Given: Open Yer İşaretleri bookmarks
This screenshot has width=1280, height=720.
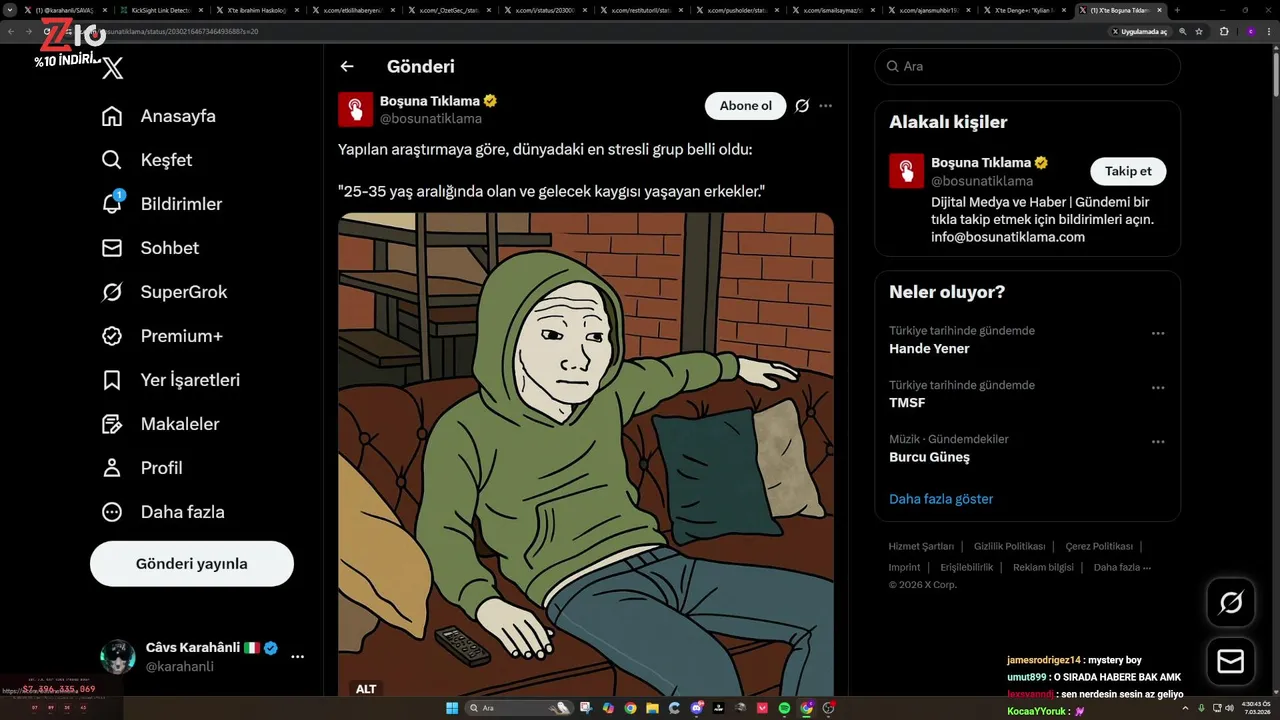Looking at the screenshot, I should 171,380.
